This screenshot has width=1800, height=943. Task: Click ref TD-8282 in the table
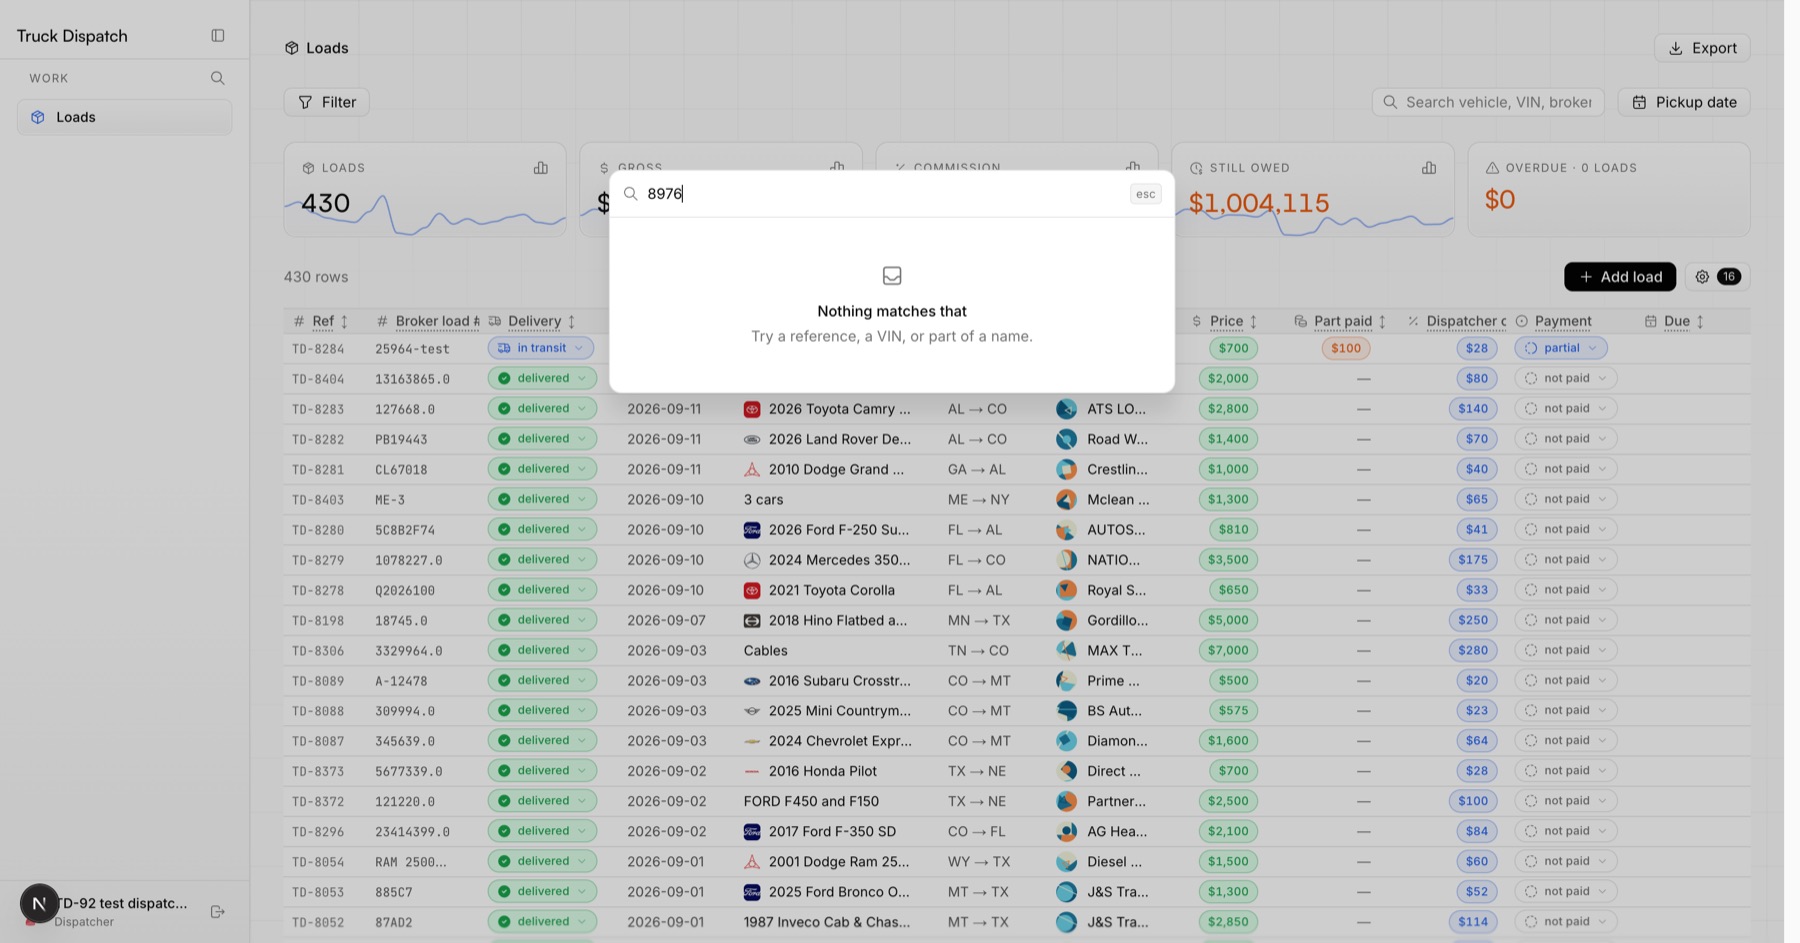point(318,439)
